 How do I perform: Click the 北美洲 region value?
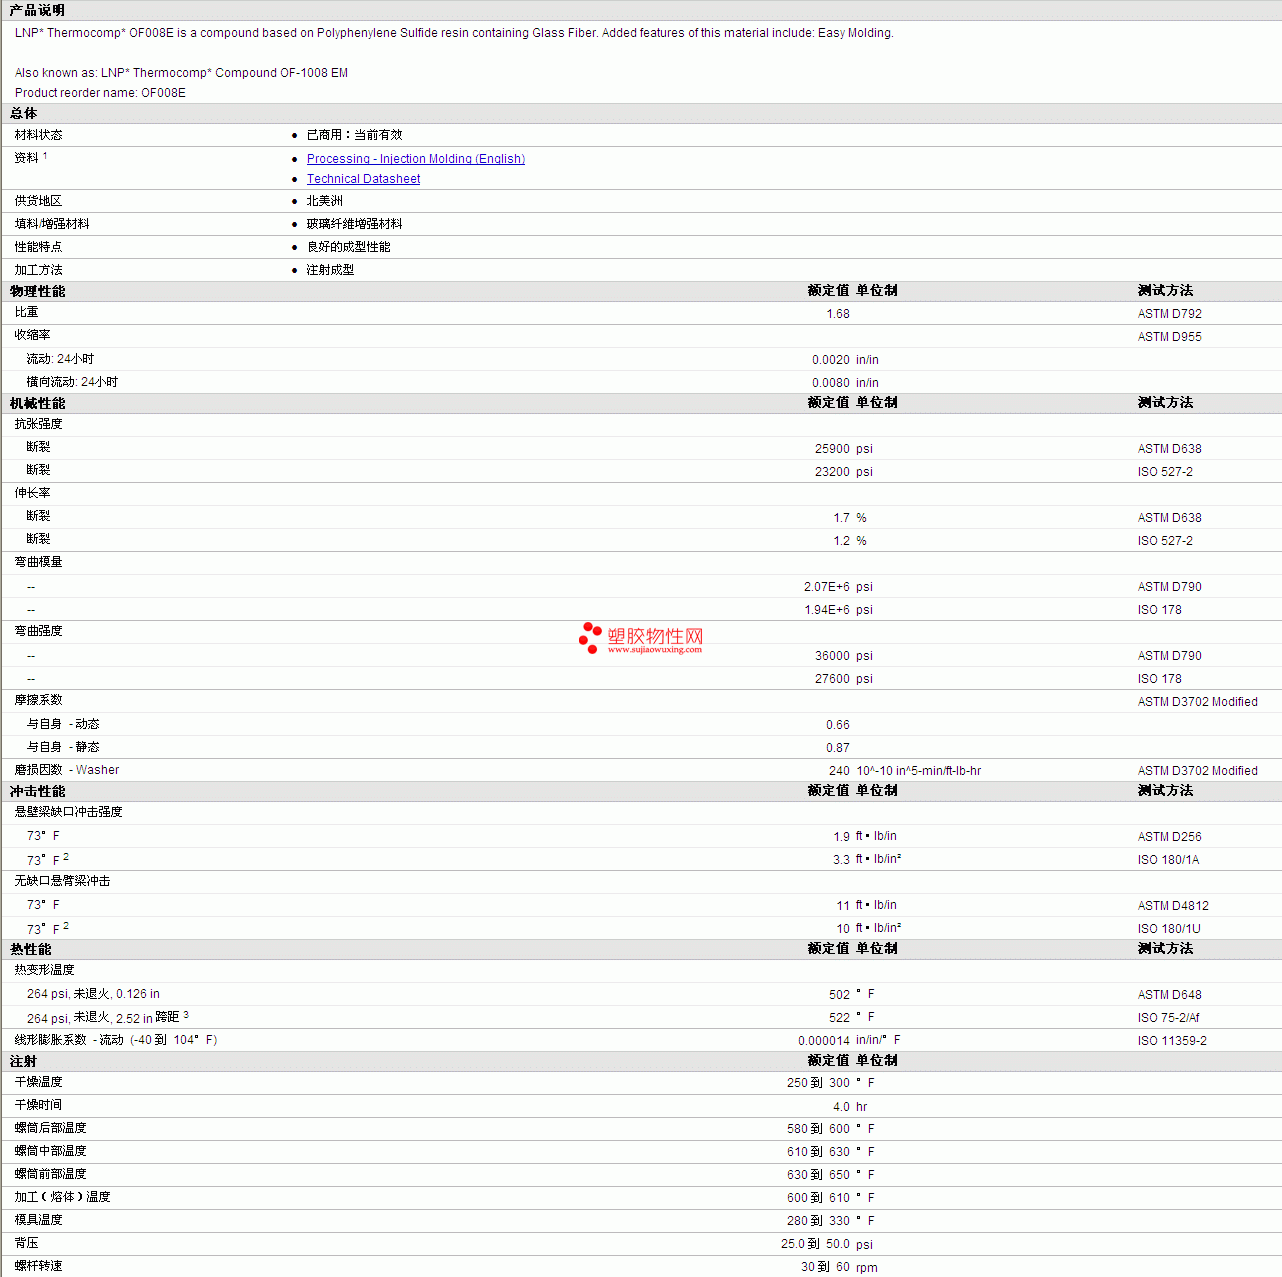tap(325, 201)
